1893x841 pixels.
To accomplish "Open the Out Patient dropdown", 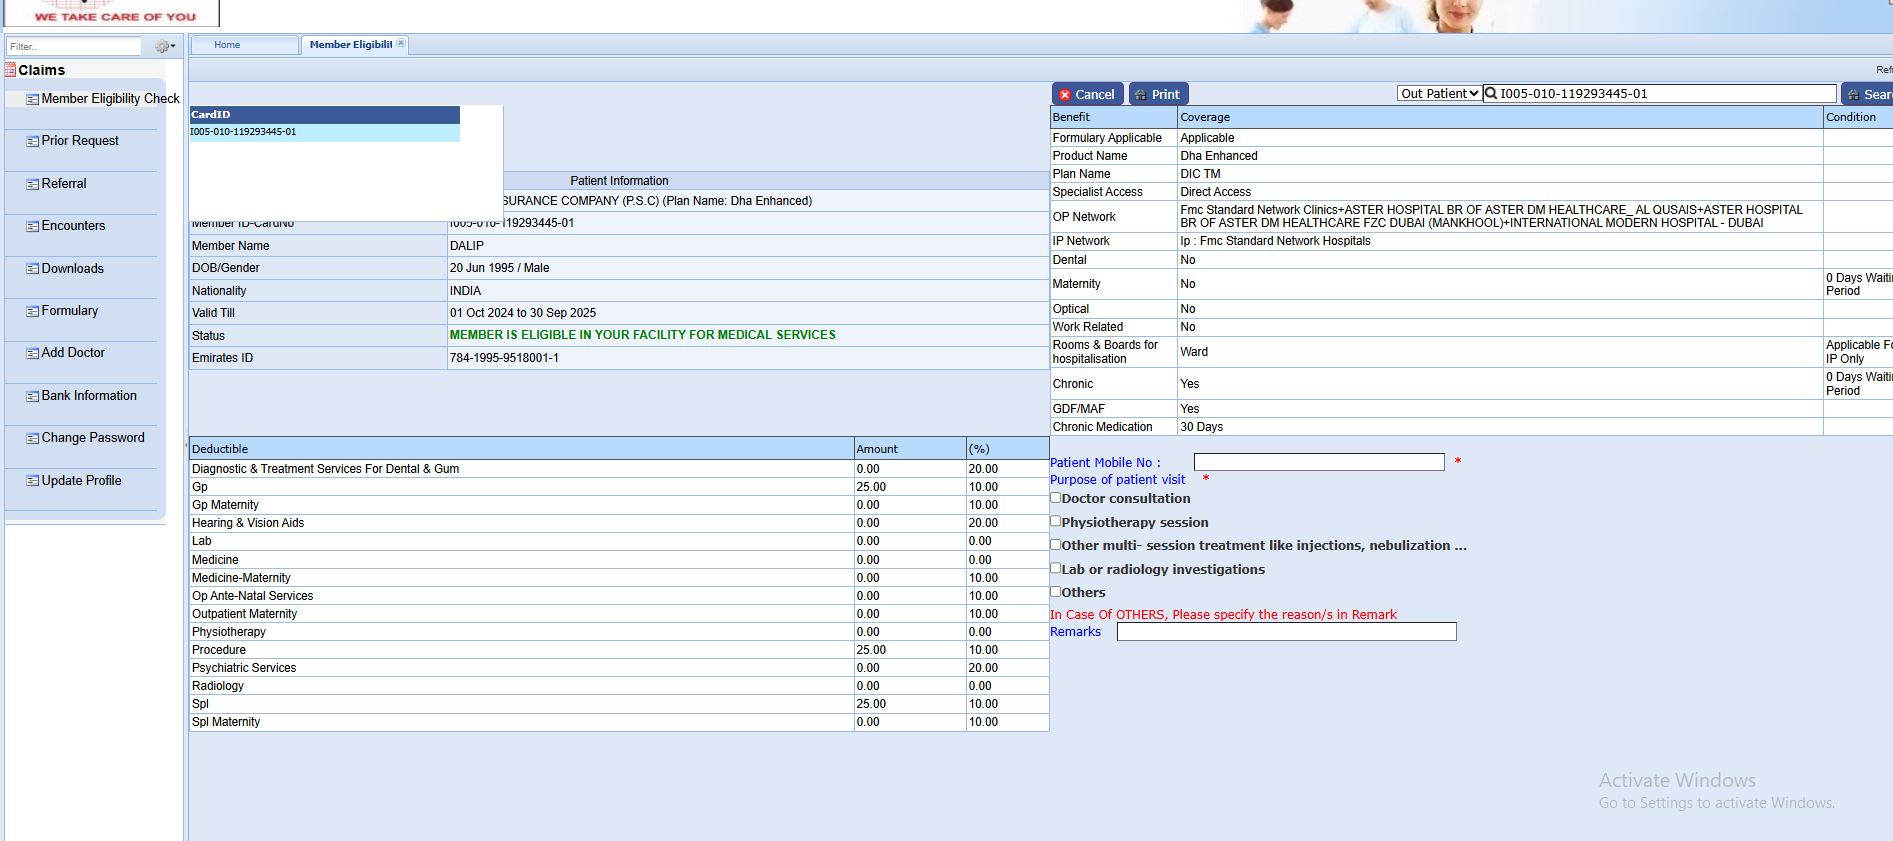I will coord(1438,94).
